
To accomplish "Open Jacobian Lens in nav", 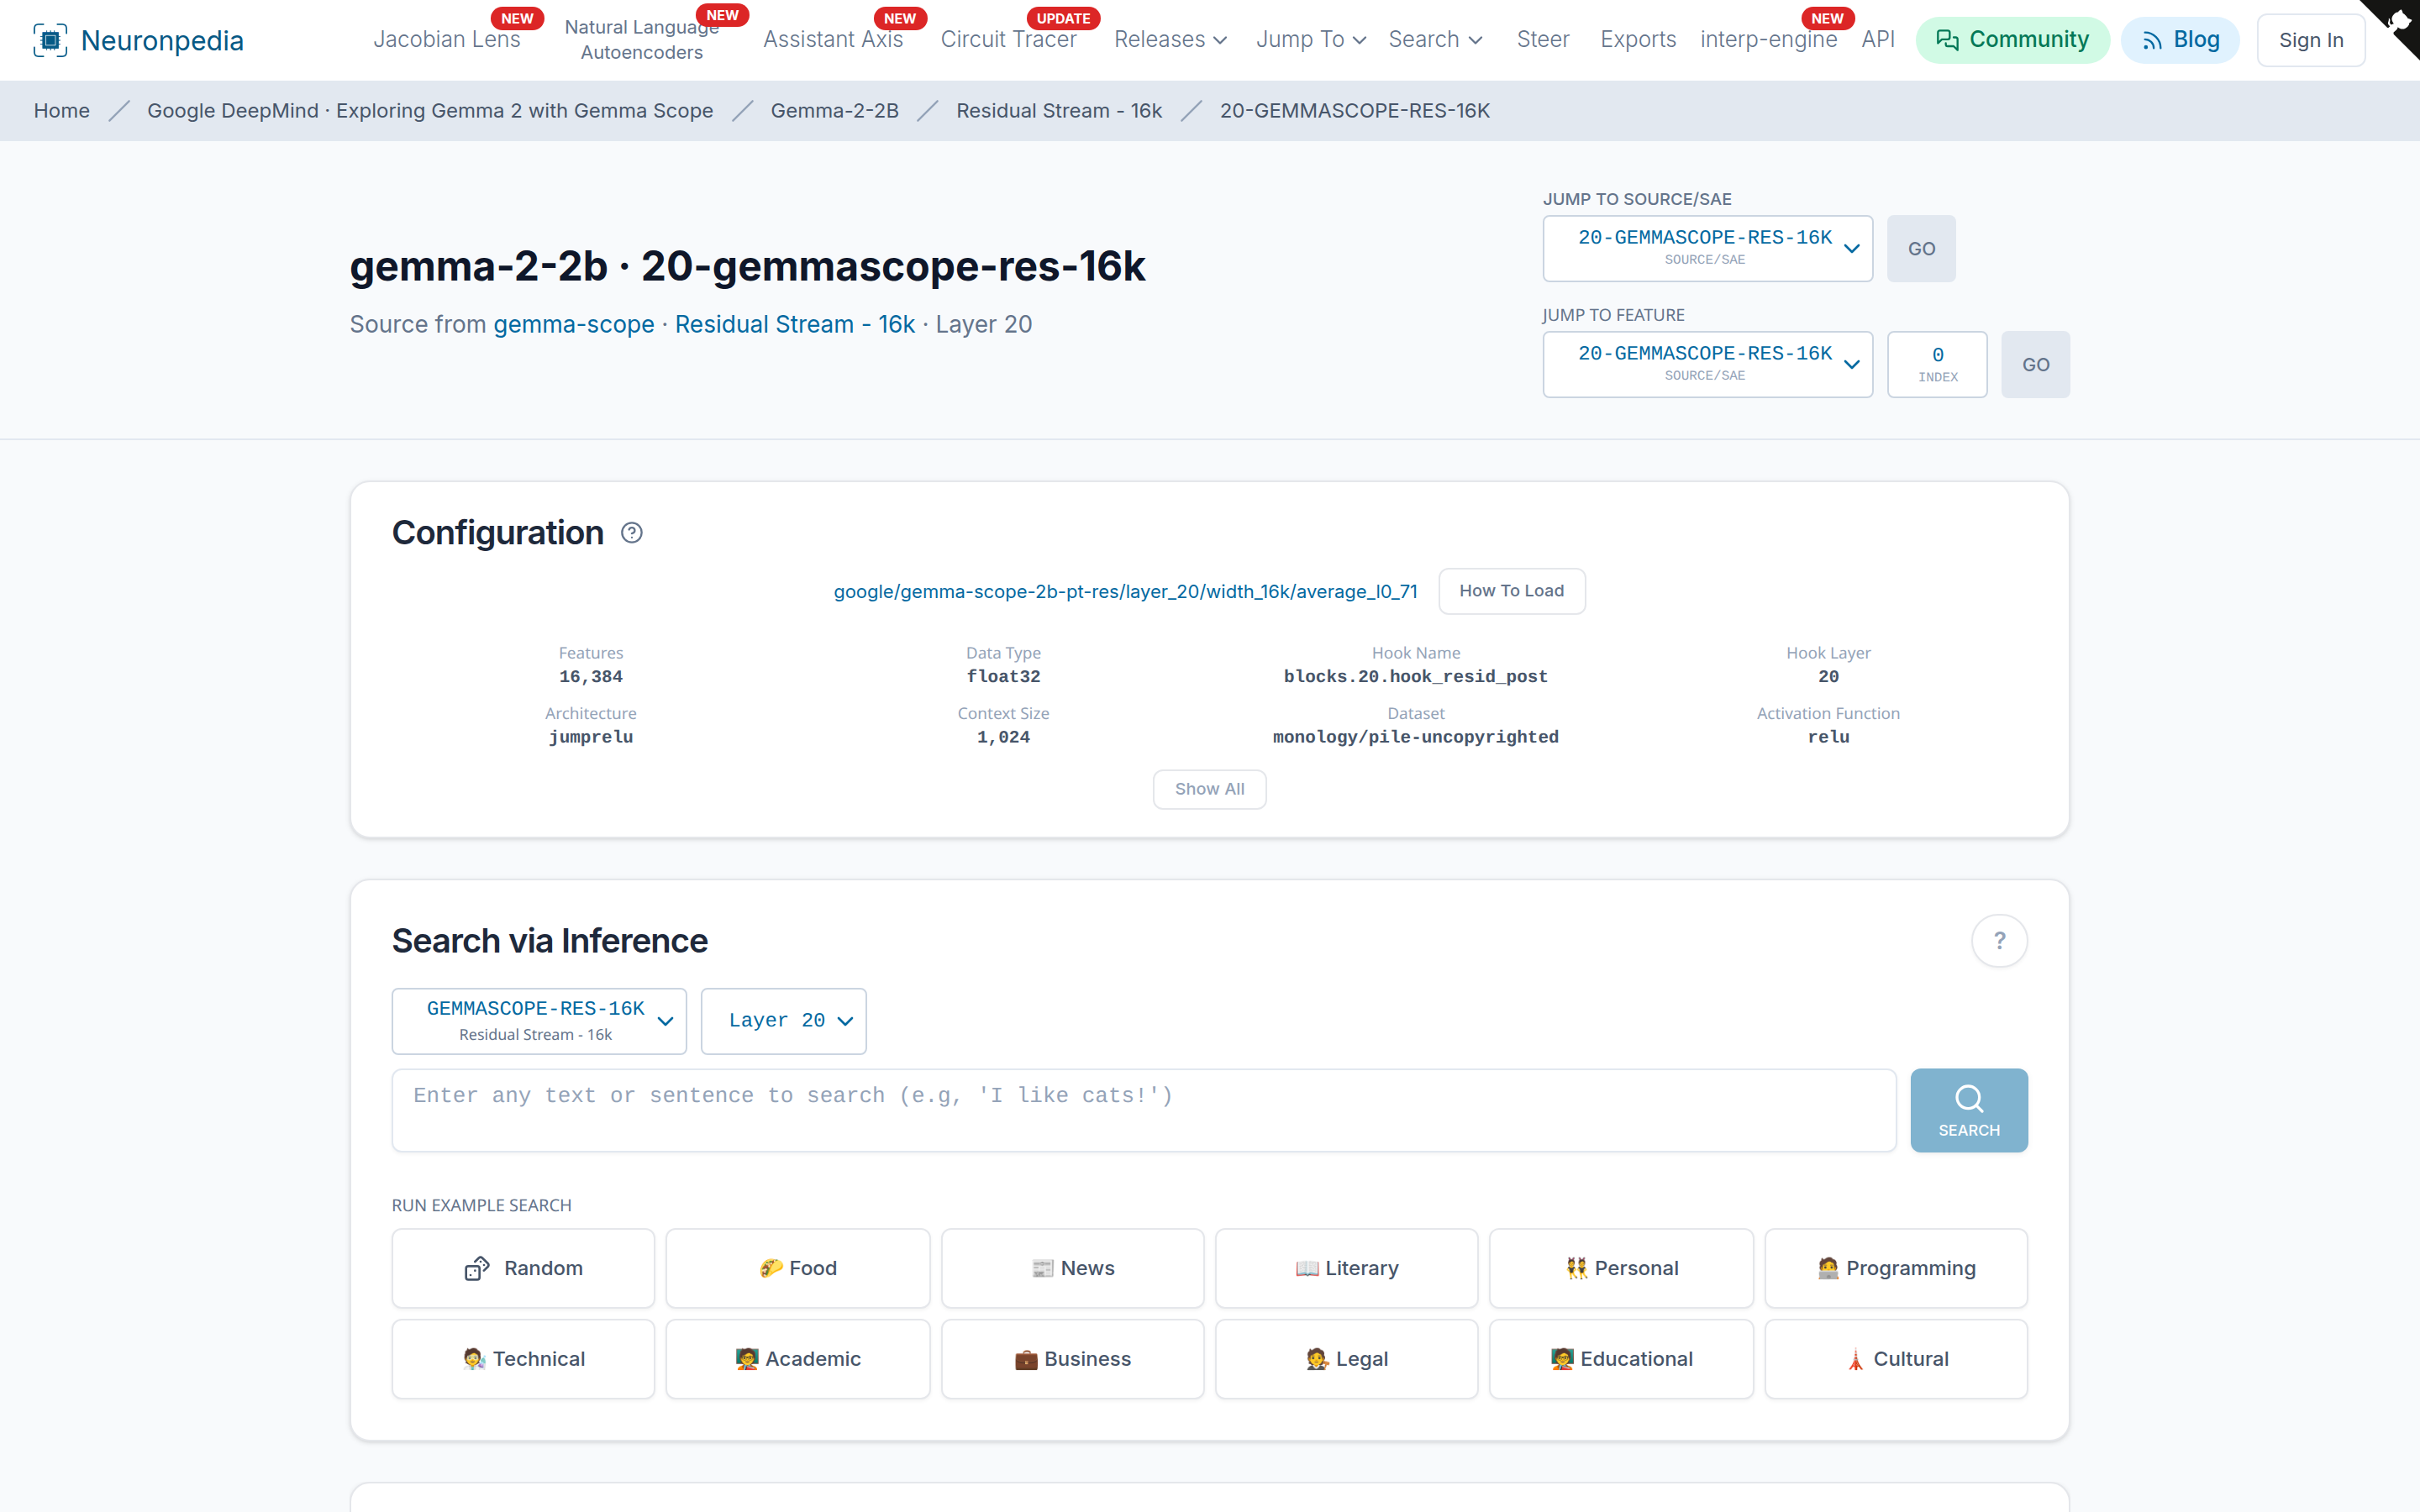I will coord(446,40).
